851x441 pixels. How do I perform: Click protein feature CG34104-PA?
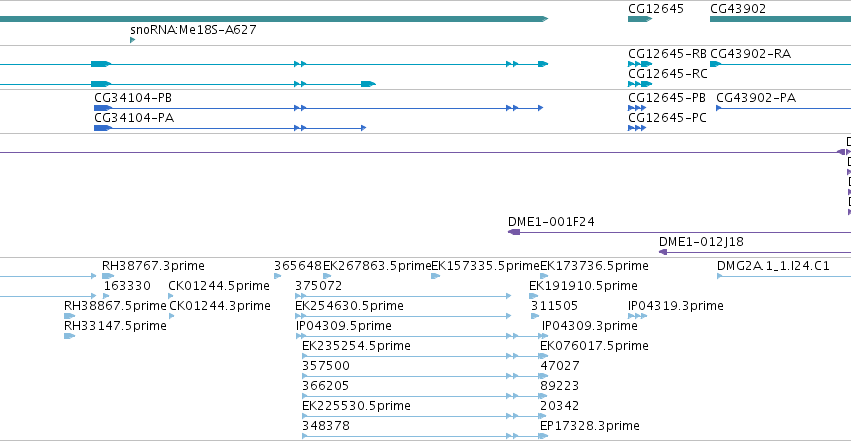(x=134, y=118)
